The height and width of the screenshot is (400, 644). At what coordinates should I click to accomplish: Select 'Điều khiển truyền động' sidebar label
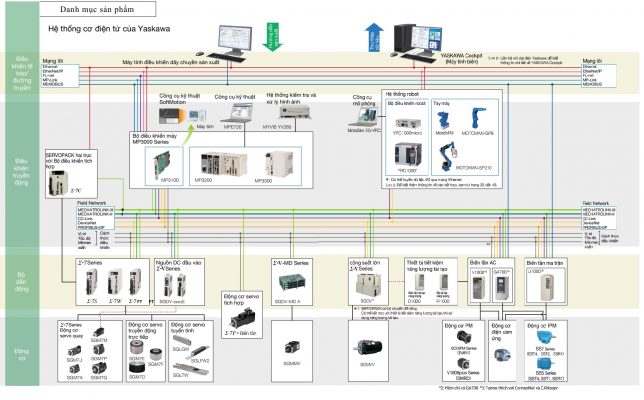coord(21,172)
